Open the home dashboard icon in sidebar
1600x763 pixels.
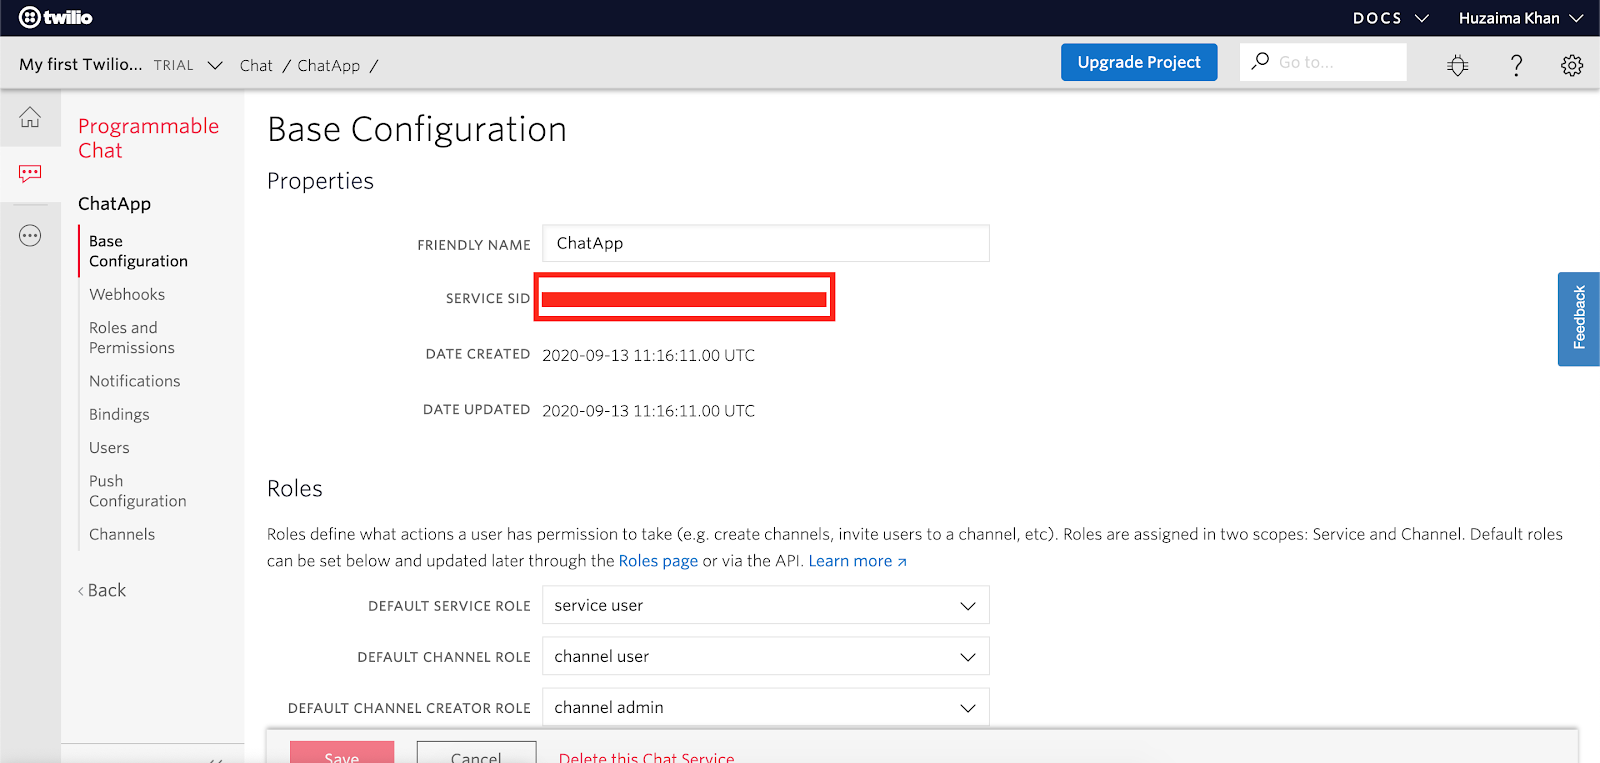(x=30, y=117)
